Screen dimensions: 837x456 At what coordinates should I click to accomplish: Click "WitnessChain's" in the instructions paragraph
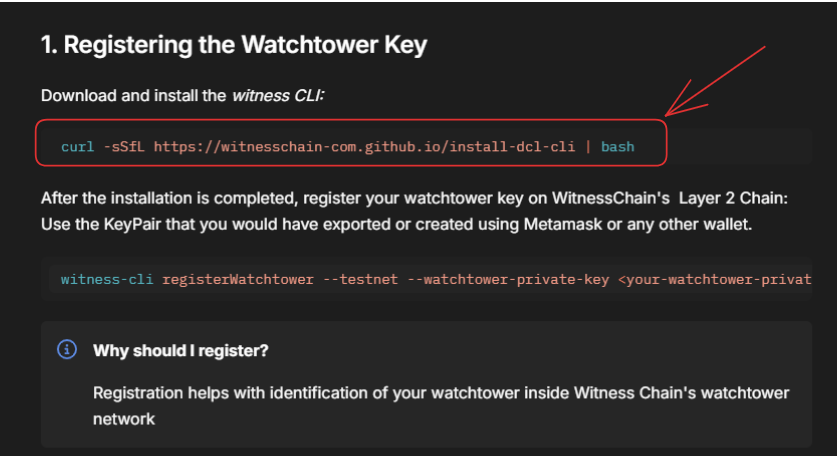click(611, 198)
